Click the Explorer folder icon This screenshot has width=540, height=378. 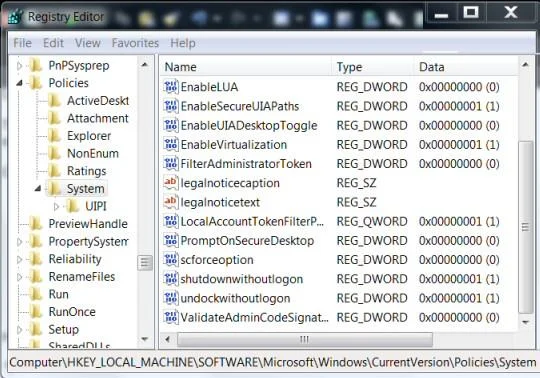click(x=54, y=136)
